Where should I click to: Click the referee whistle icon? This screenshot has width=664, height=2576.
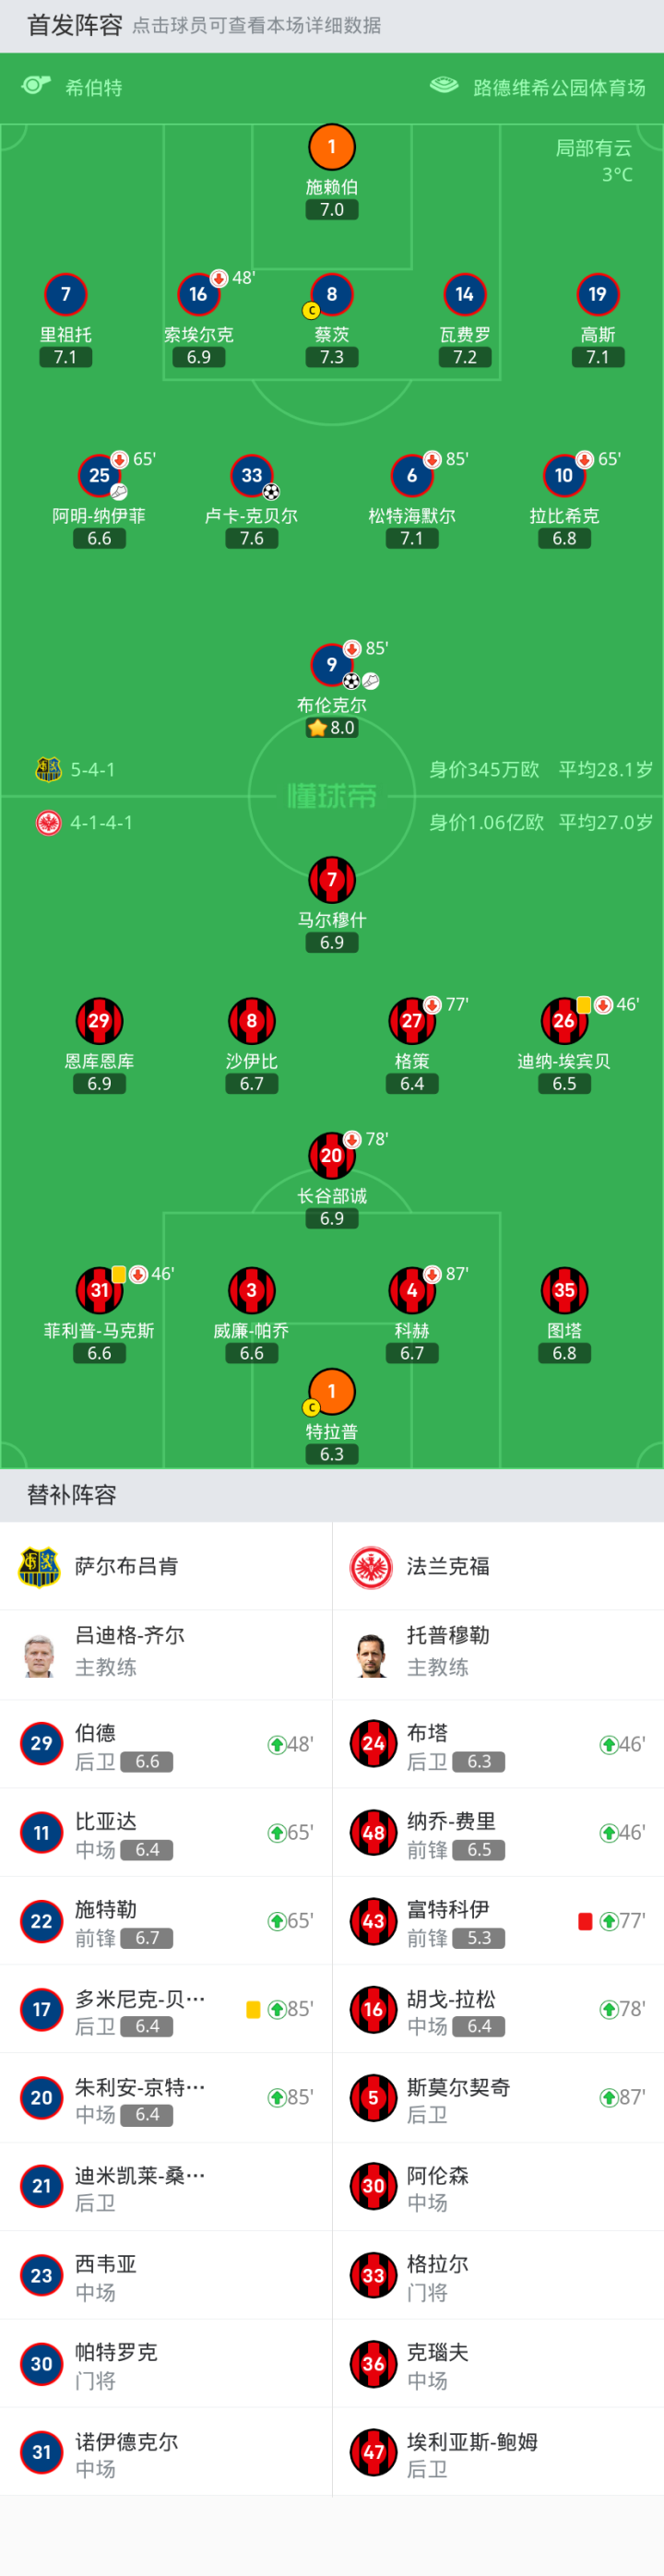36,86
